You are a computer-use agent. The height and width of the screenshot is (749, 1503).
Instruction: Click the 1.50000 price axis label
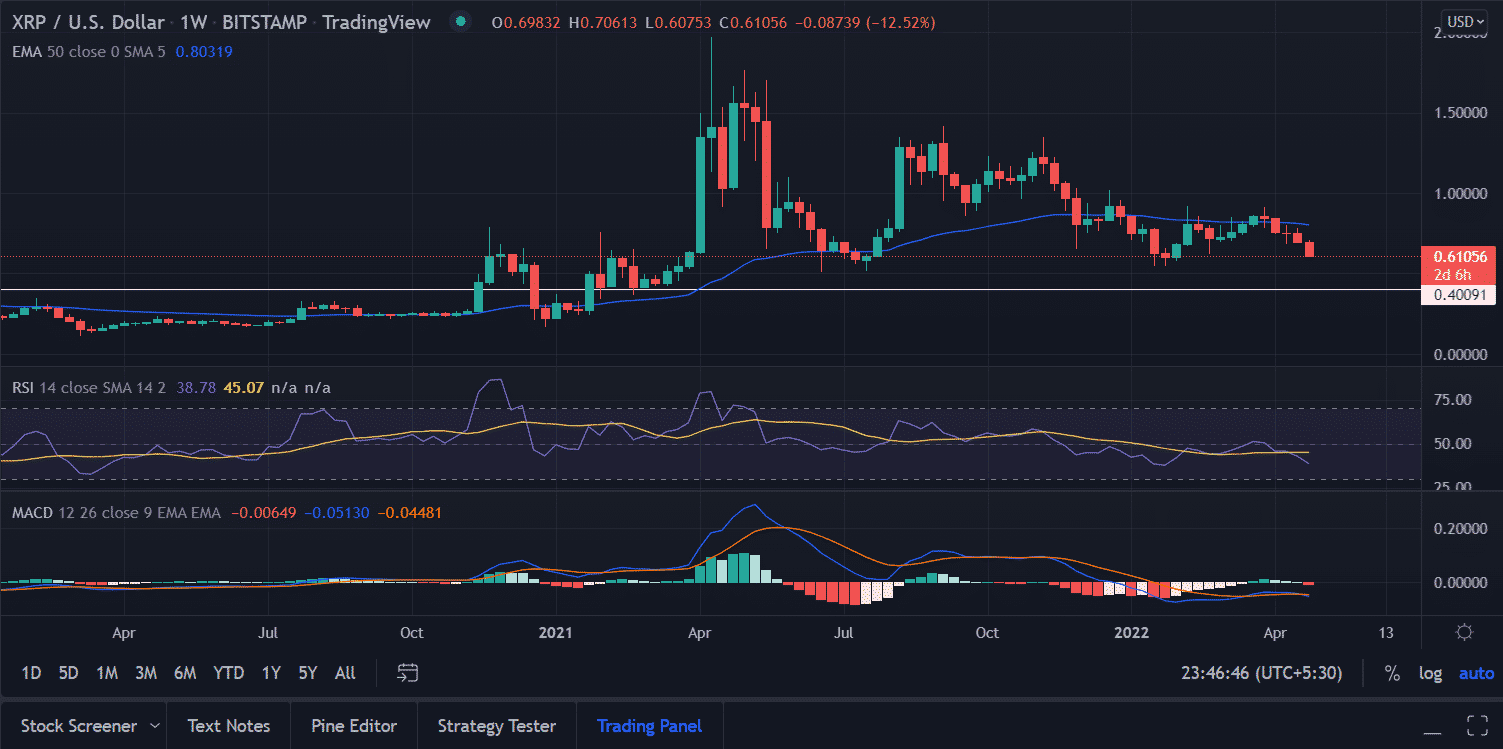tap(1460, 114)
